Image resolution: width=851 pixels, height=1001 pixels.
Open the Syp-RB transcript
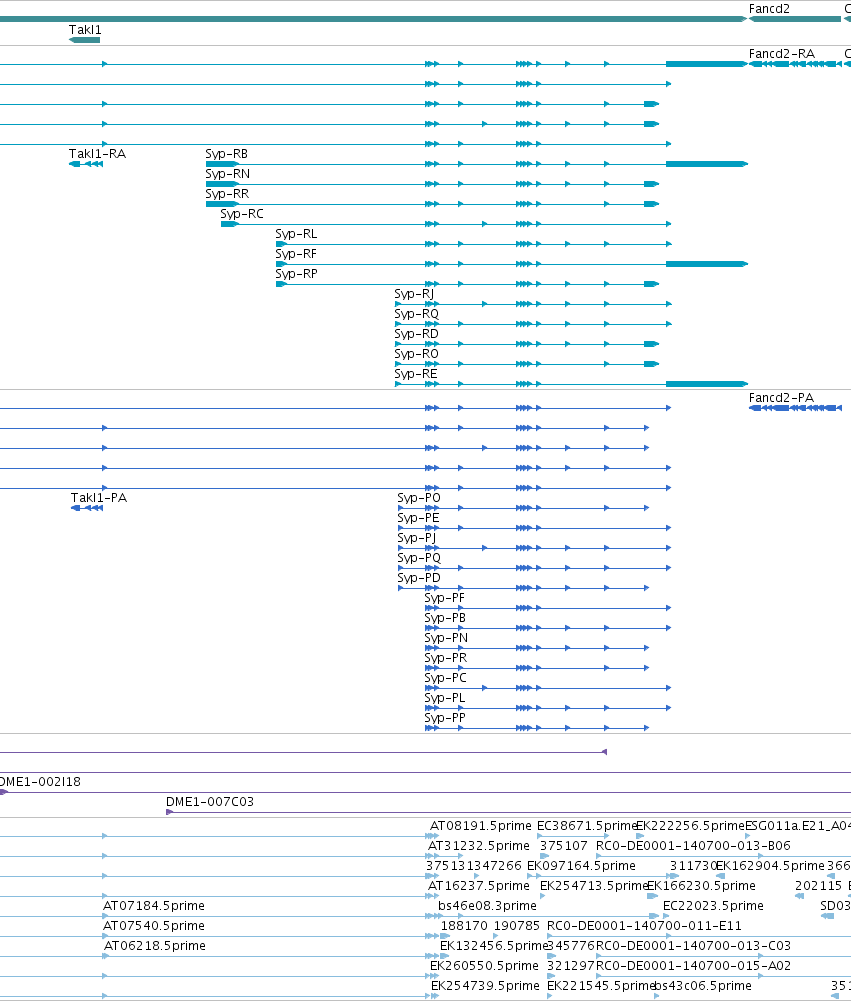226,154
